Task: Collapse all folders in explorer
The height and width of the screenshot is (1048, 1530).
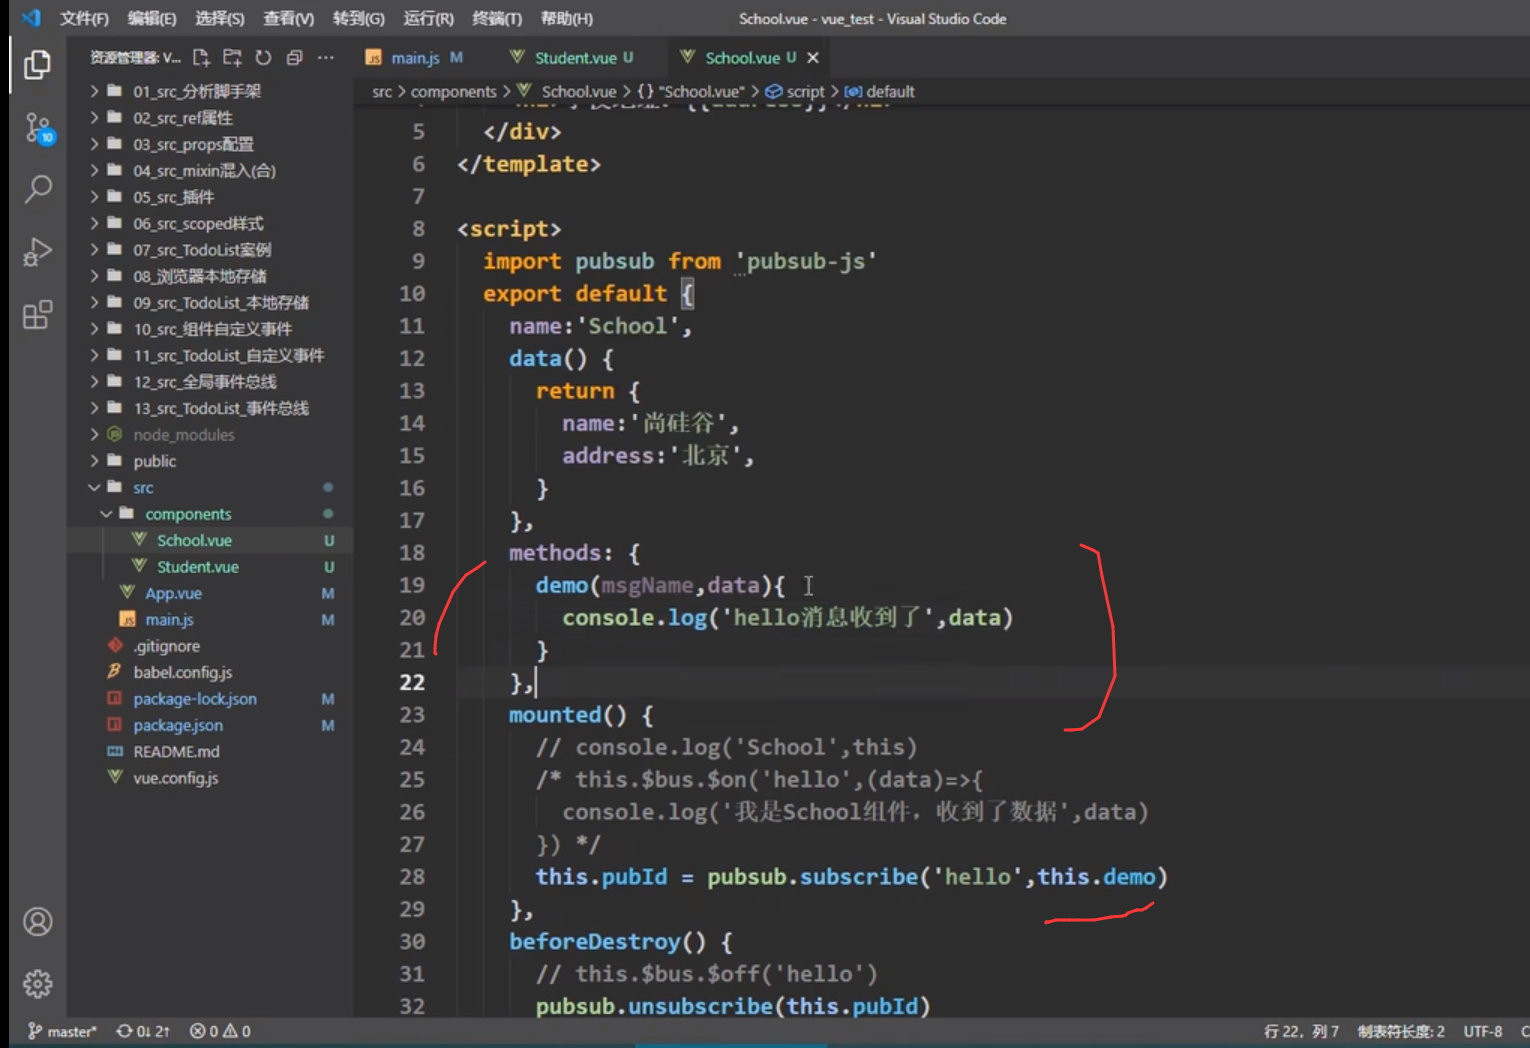Action: point(294,58)
